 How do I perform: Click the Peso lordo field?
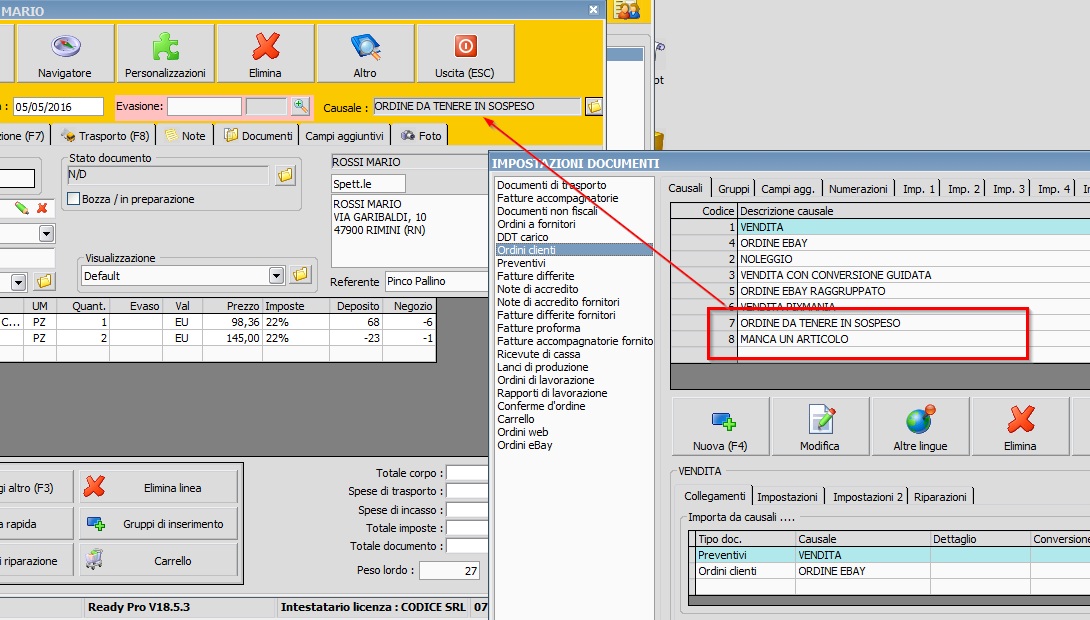[449, 571]
